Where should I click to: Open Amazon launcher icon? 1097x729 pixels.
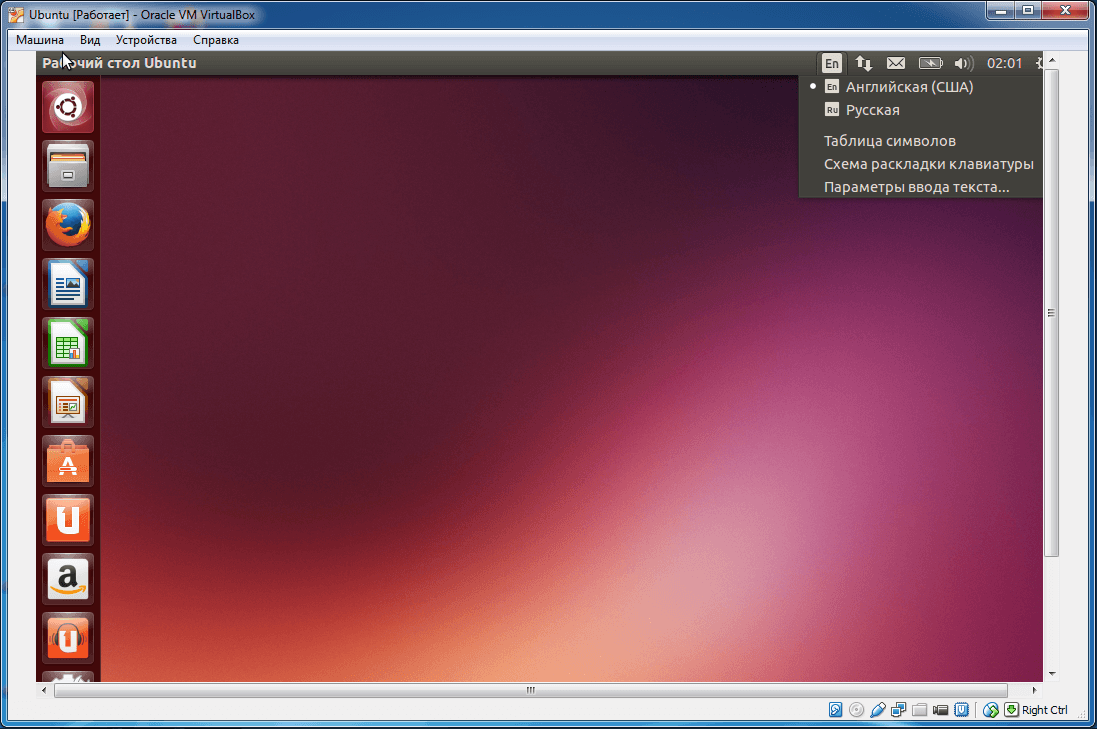click(x=68, y=579)
